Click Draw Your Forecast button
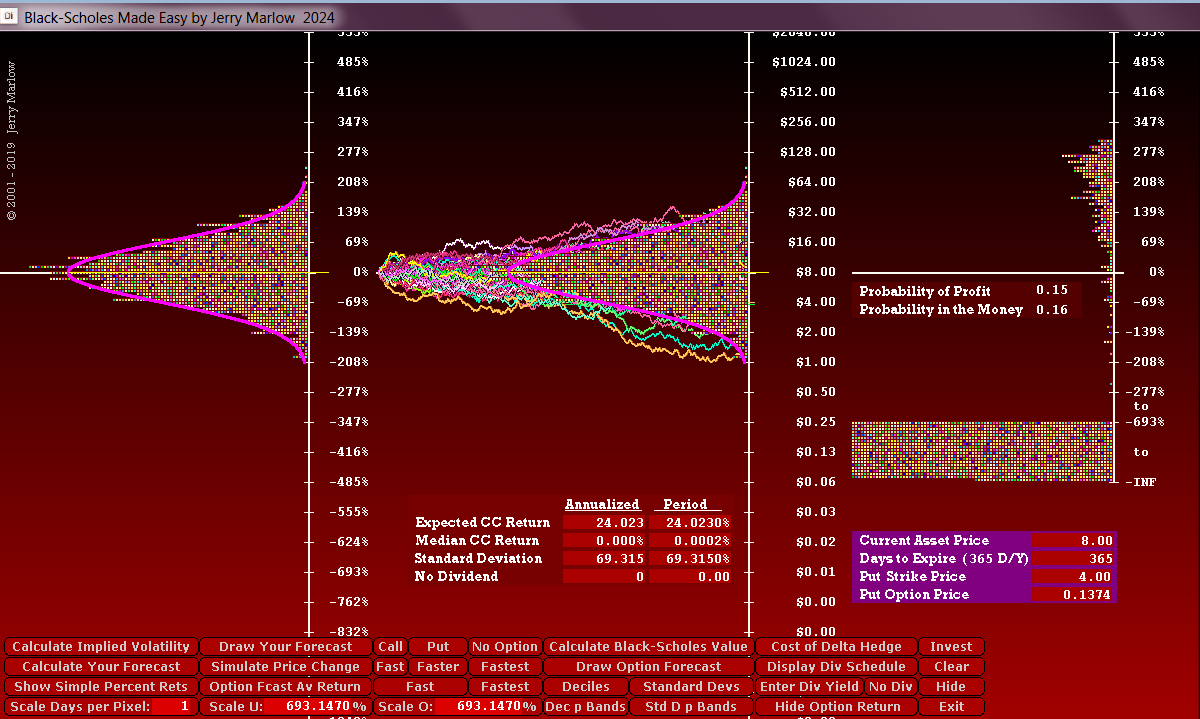The image size is (1200, 719). click(x=285, y=647)
